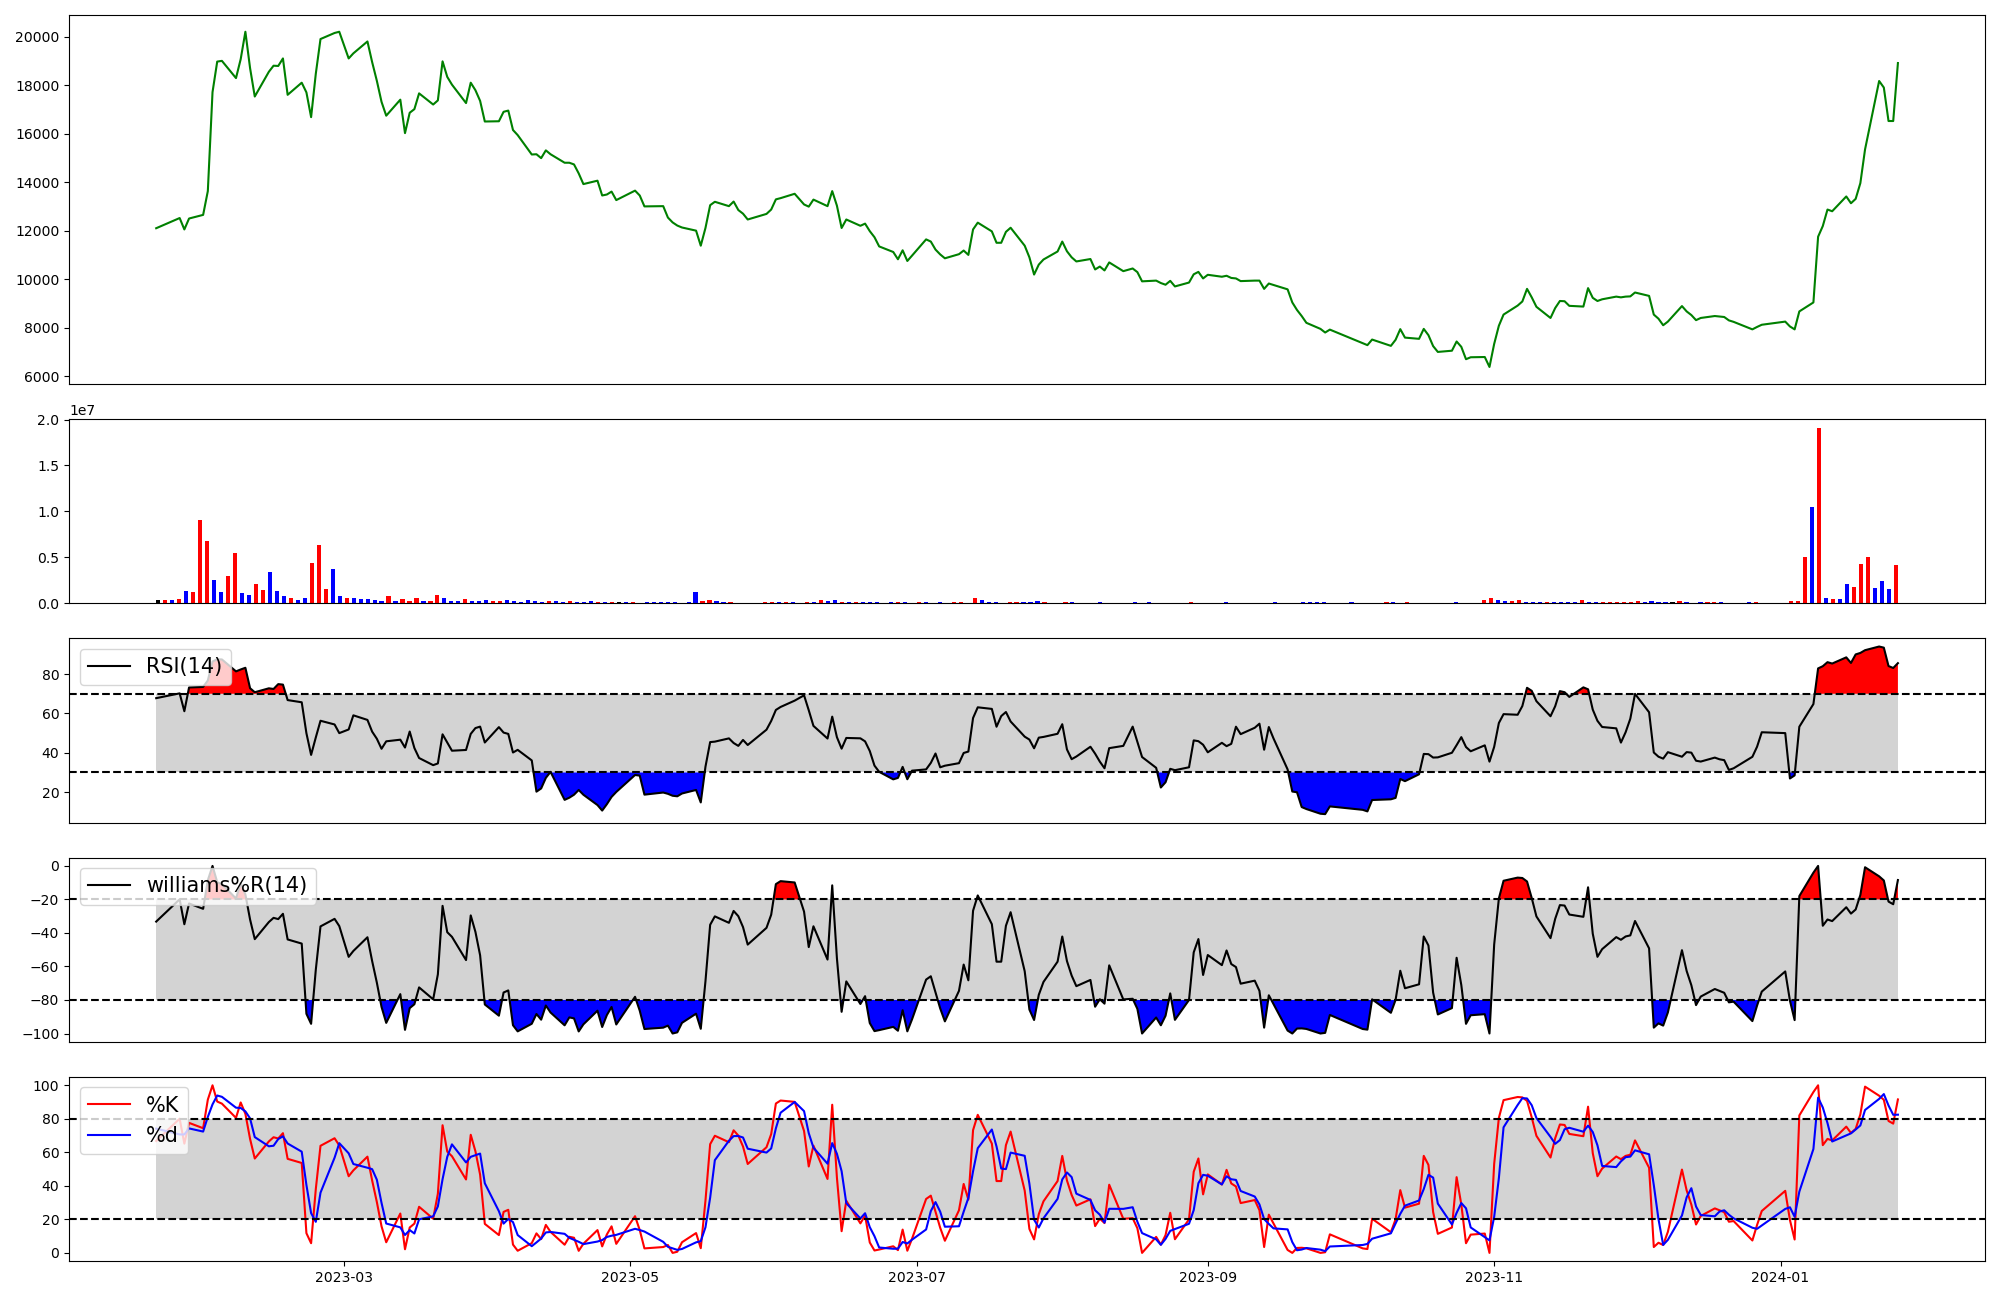This screenshot has width=2000, height=1300.
Task: Click the 2024-01 x-axis date label
Action: [1781, 1277]
